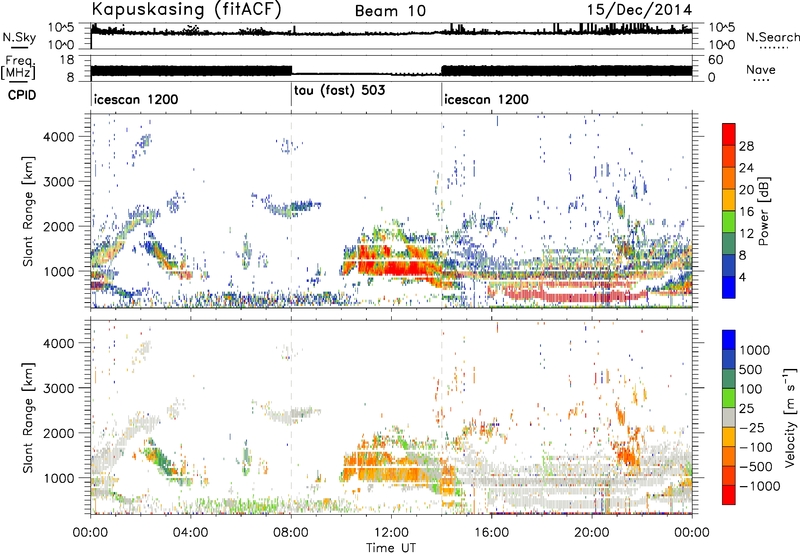Click the '500' tick on the velocity colorbar
This screenshot has height=554, width=800.
pos(753,370)
